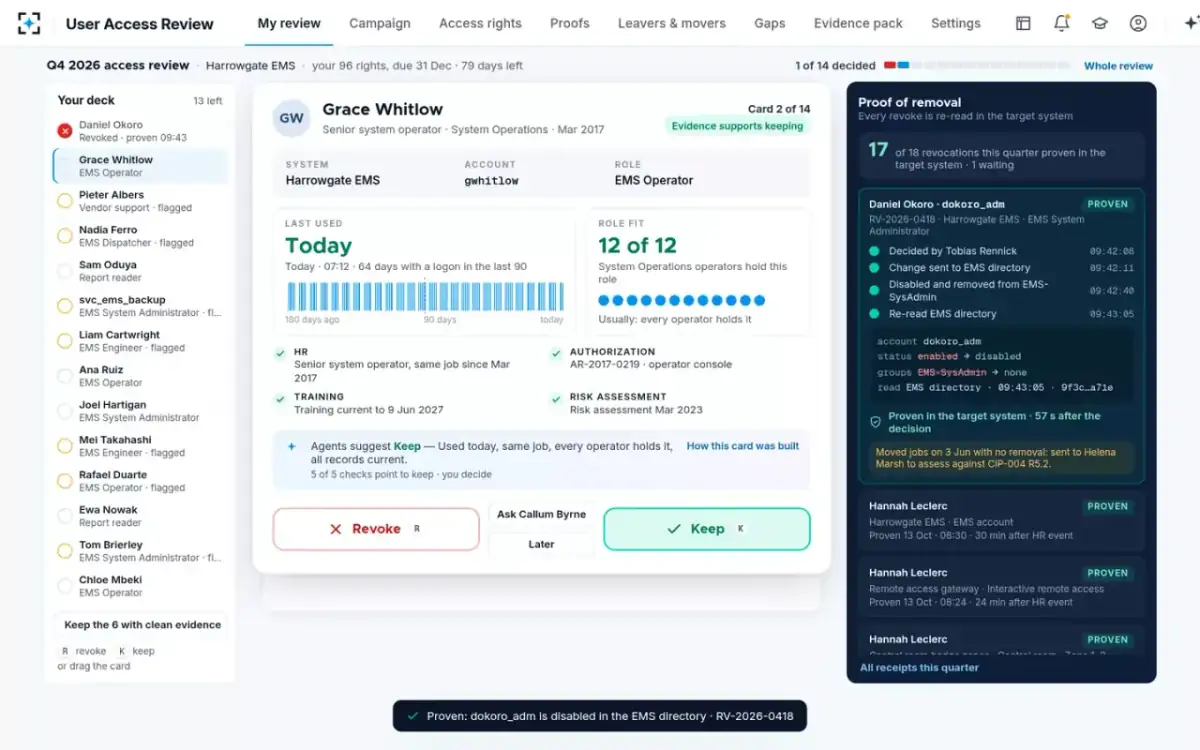
Task: Open Hannah Leclerc Harrowgate EMS account receipt
Action: pos(1001,520)
